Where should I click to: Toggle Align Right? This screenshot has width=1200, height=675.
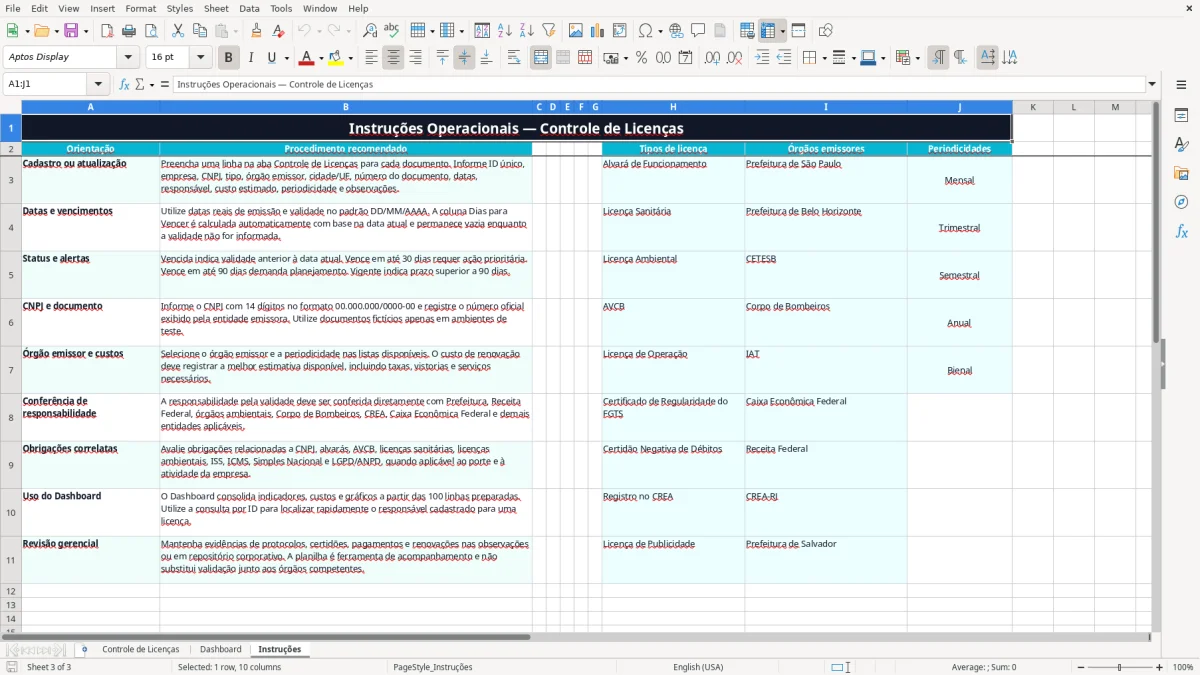tap(415, 58)
